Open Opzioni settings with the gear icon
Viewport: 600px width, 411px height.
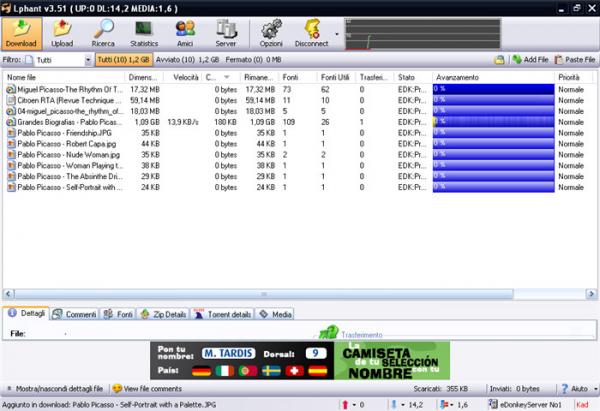tap(271, 34)
